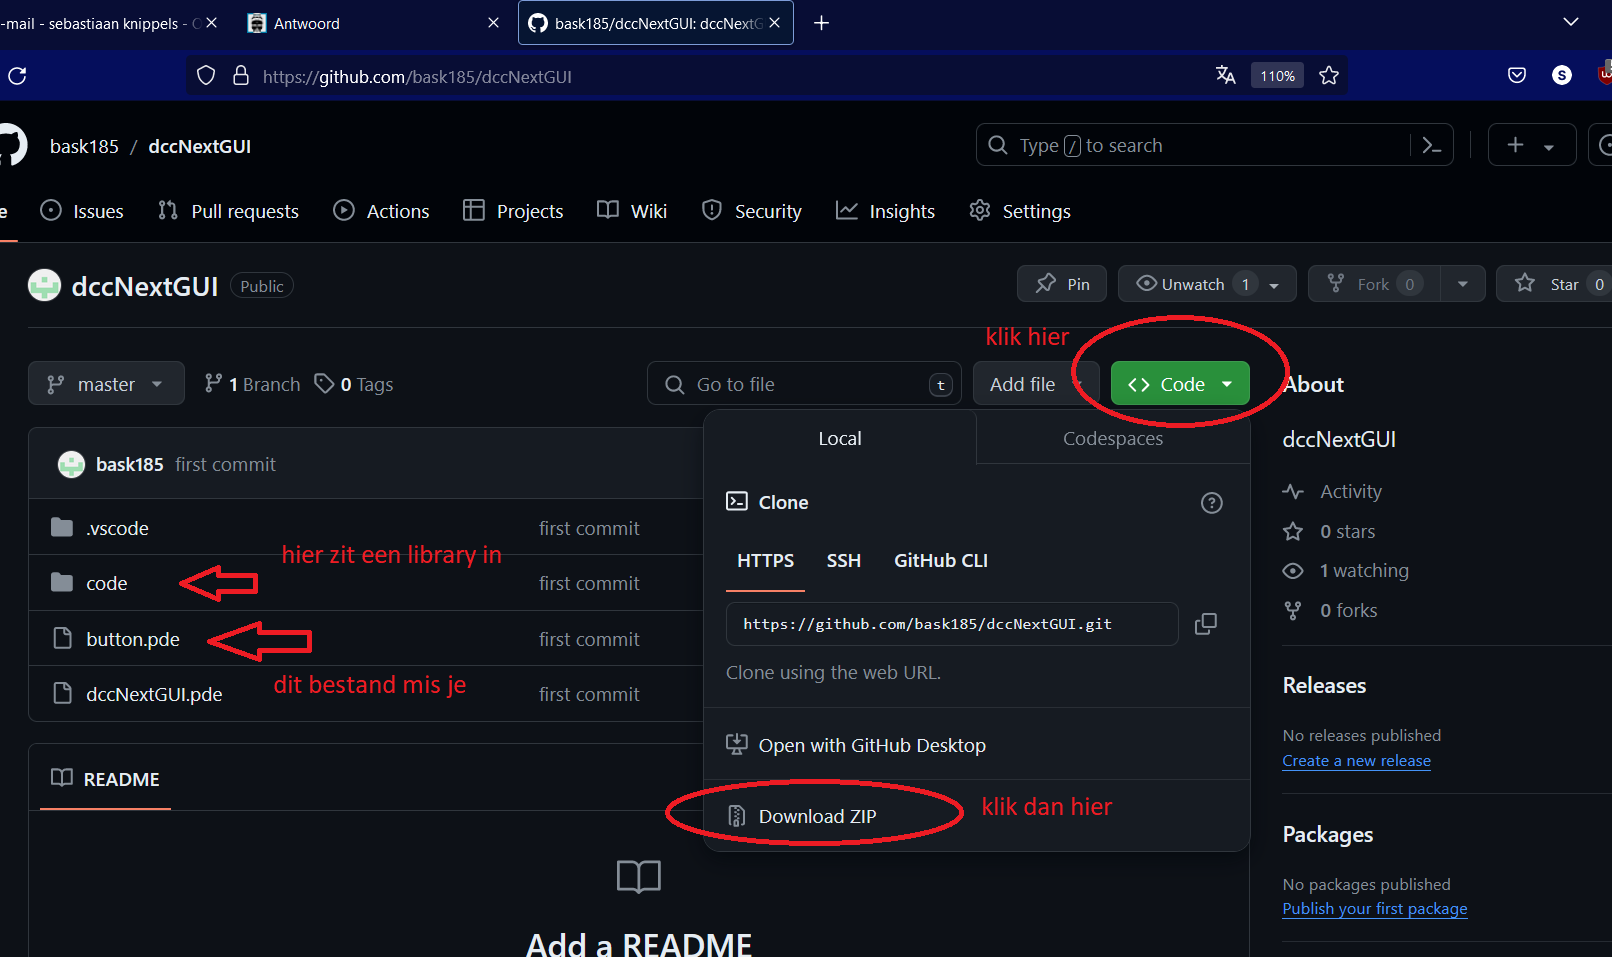Select the GitHub CLI clone option
The width and height of the screenshot is (1612, 957).
(x=941, y=561)
